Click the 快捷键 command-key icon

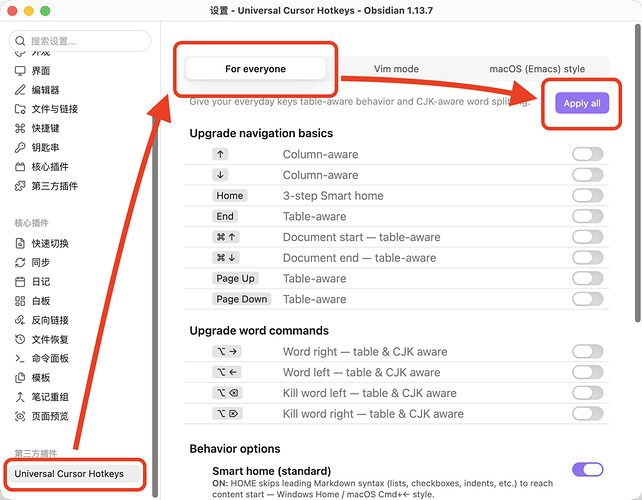(x=20, y=128)
